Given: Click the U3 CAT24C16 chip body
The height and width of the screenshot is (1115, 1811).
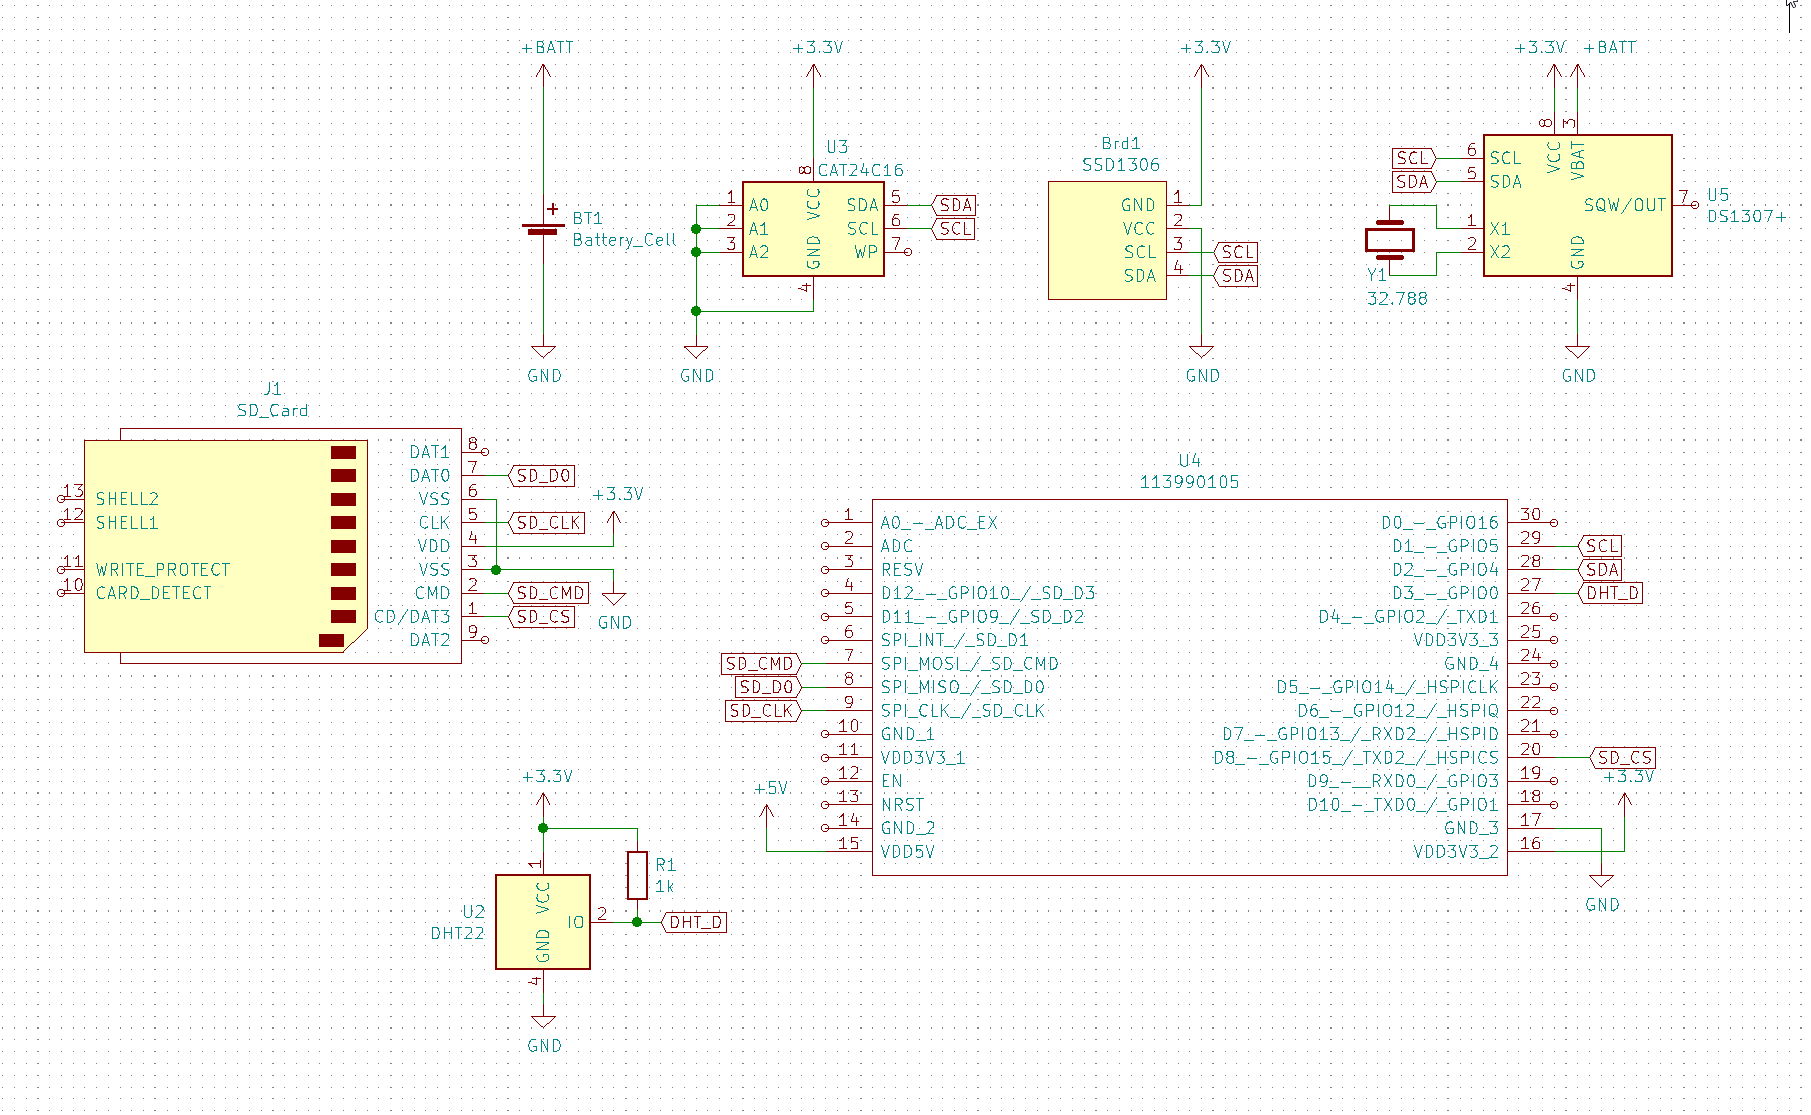Looking at the screenshot, I should pos(813,229).
